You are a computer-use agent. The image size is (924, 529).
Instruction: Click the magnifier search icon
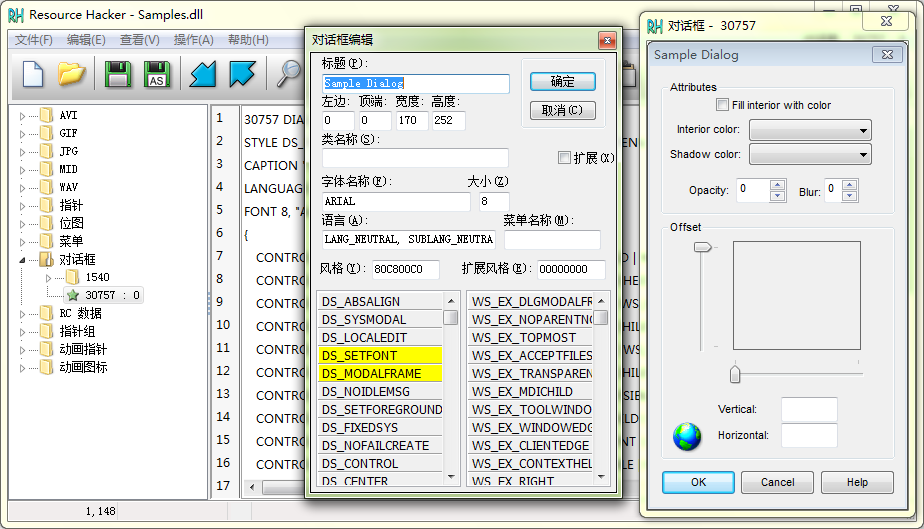289,73
